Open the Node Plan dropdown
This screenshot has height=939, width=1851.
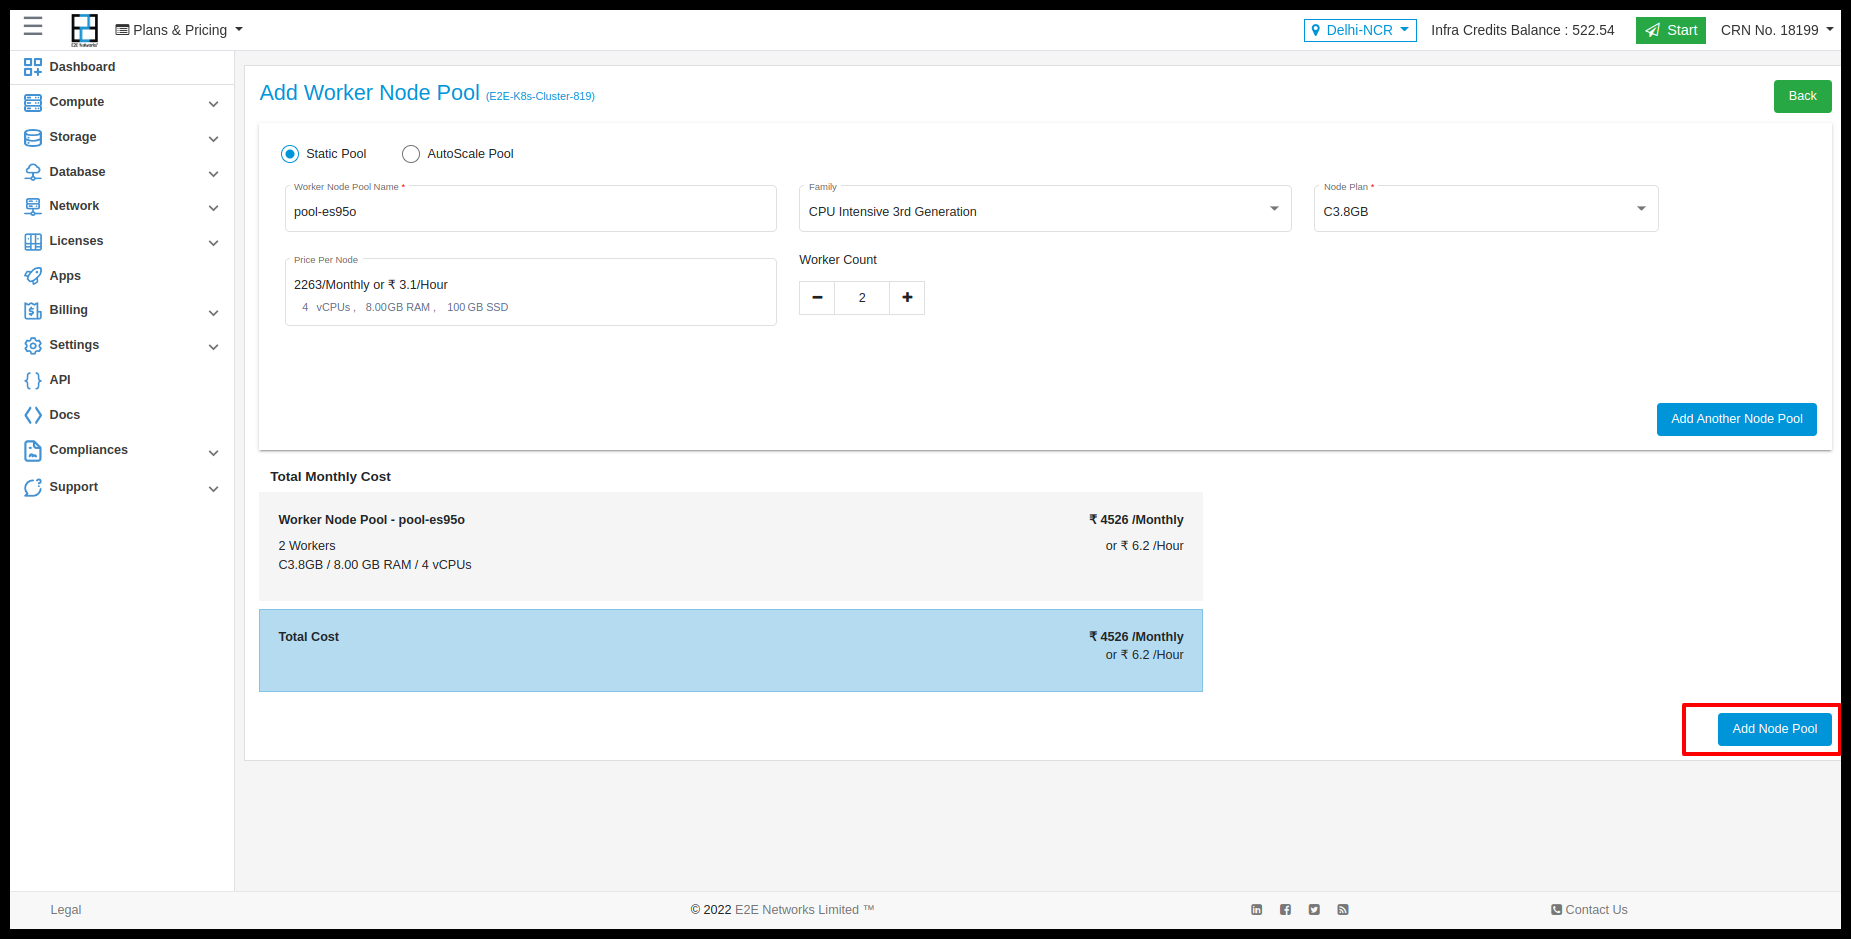[1486, 209]
